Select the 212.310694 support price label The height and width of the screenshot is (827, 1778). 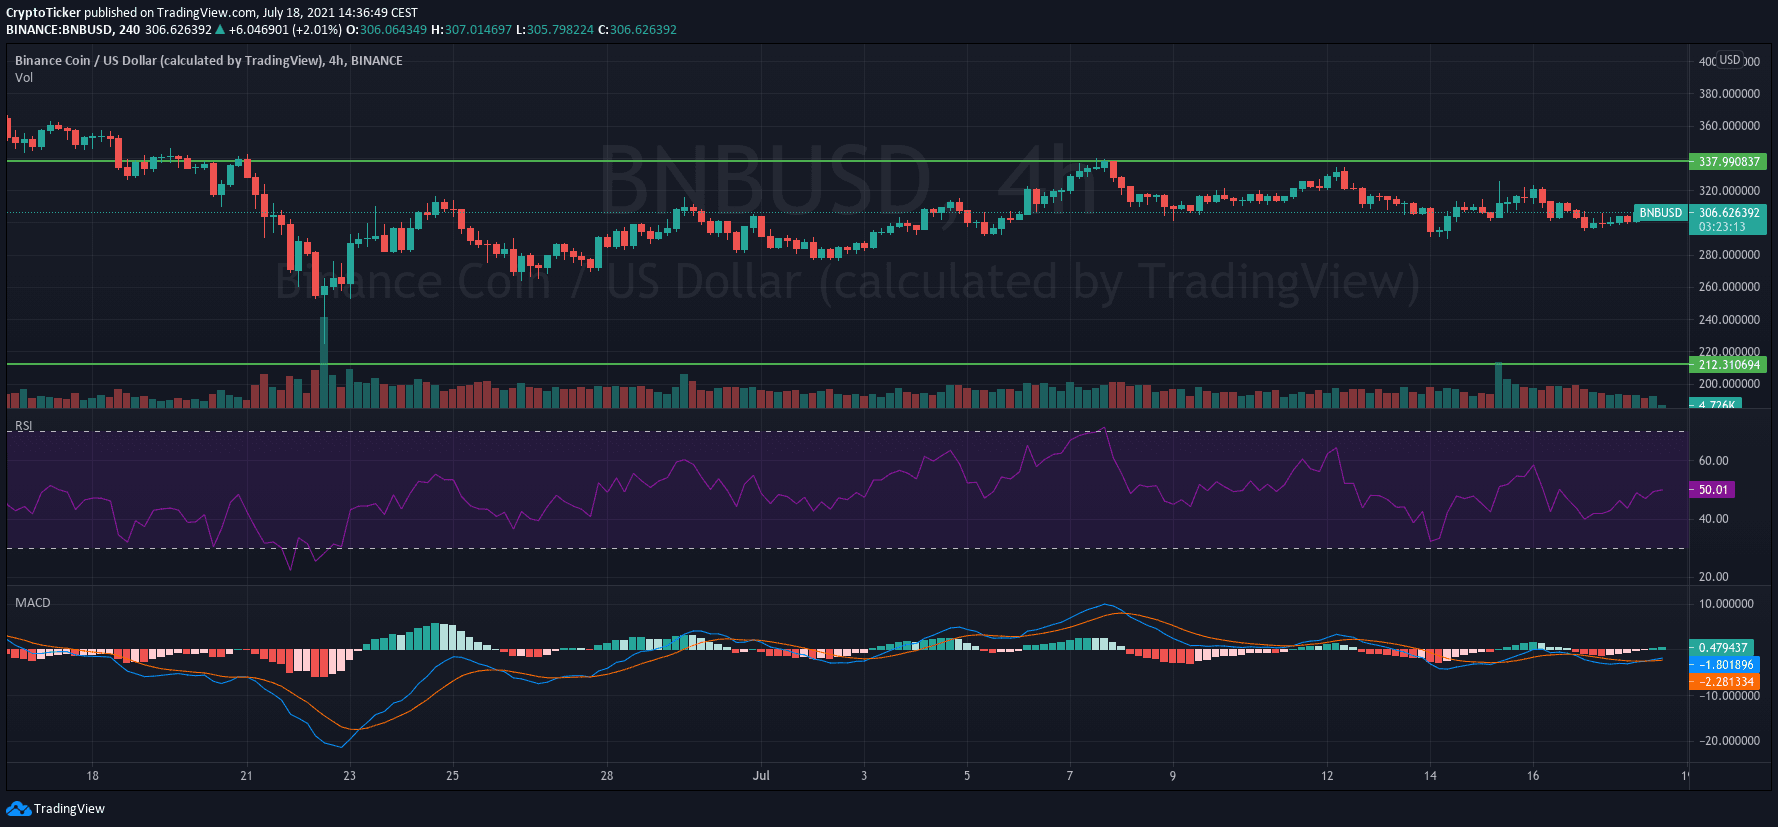click(x=1727, y=365)
